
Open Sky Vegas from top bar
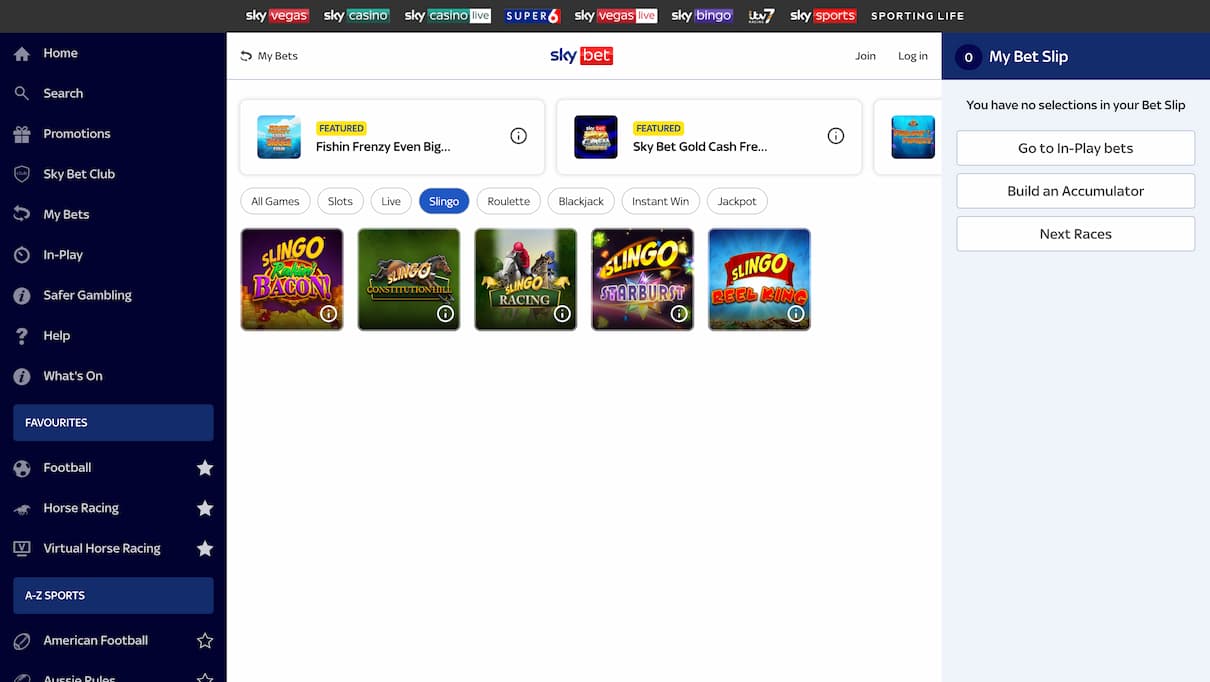point(277,16)
